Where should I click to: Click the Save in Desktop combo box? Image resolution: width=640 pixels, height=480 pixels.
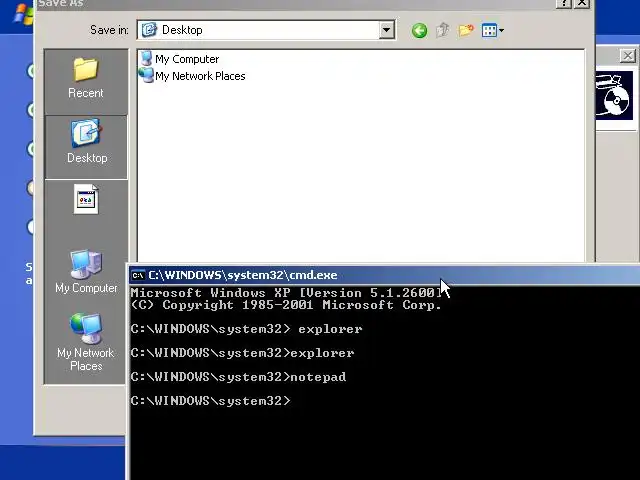(x=266, y=30)
